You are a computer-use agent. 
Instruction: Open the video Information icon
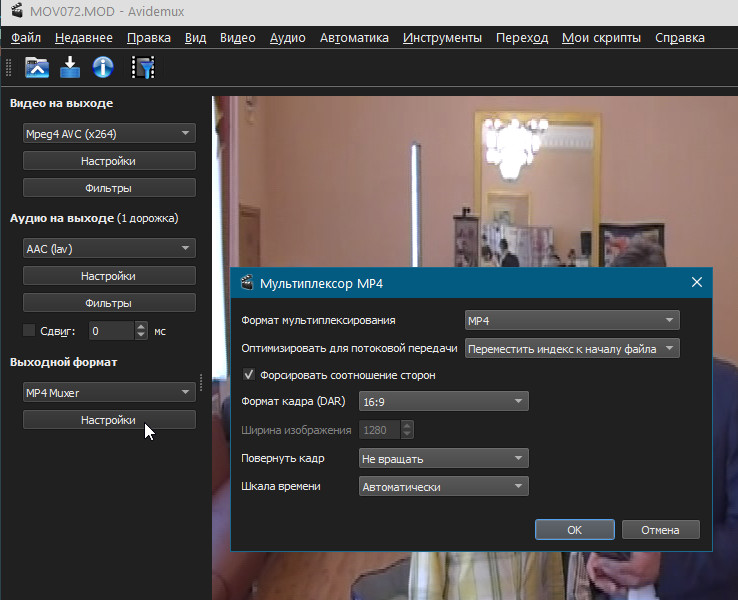[103, 67]
